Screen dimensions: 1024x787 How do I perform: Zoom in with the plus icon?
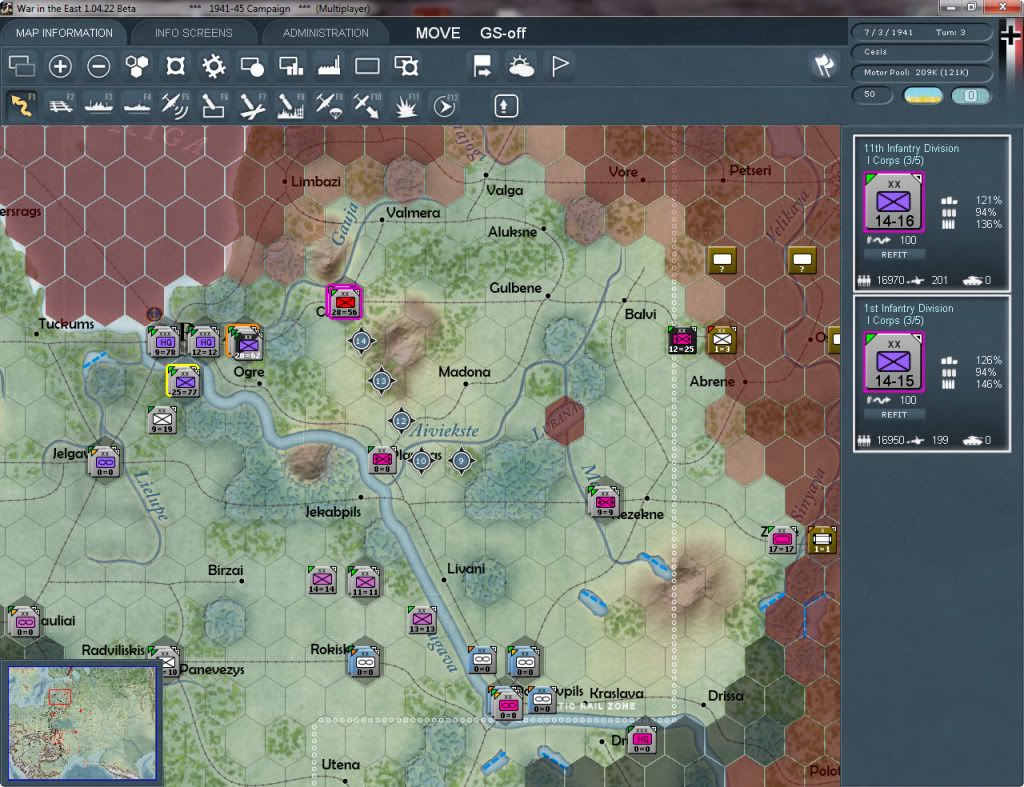60,66
